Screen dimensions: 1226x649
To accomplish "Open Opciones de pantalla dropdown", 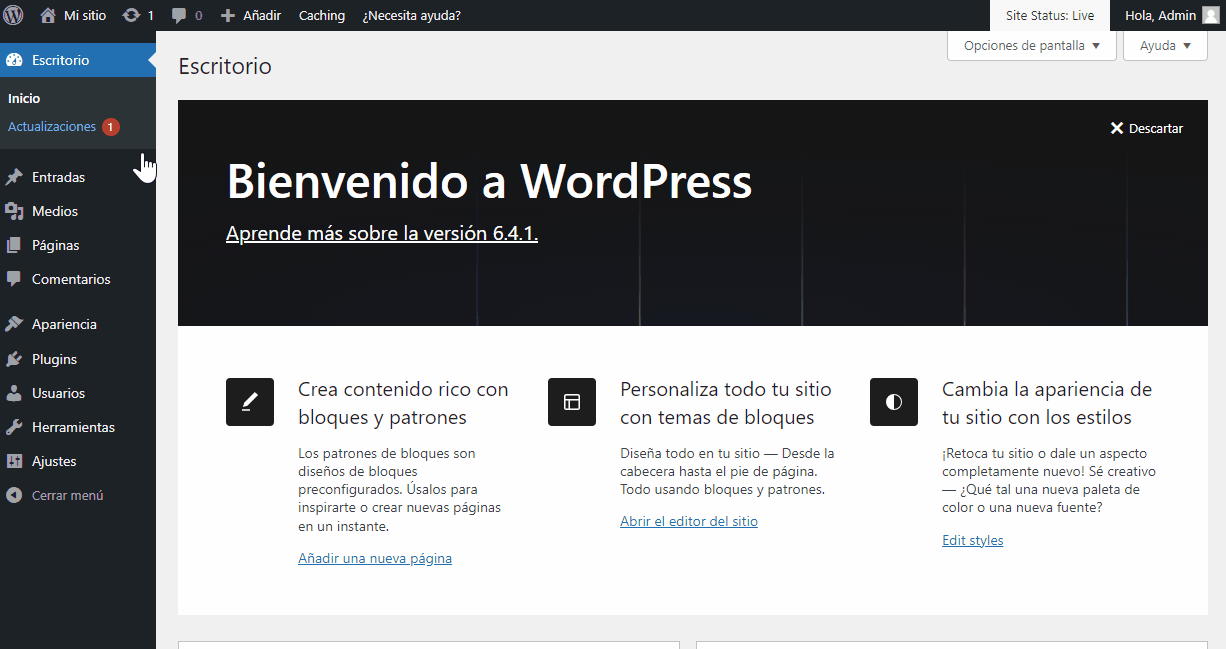I will pos(1032,45).
